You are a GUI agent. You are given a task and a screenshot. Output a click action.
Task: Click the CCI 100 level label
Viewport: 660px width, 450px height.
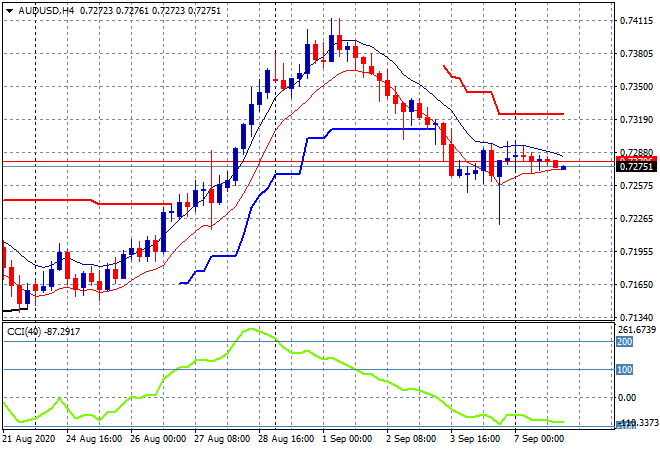[625, 370]
